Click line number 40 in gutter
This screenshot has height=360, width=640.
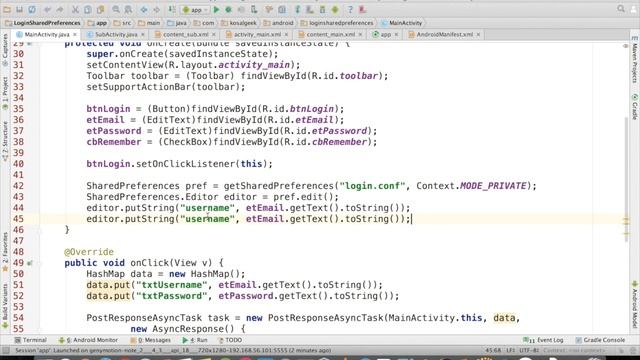(18, 164)
